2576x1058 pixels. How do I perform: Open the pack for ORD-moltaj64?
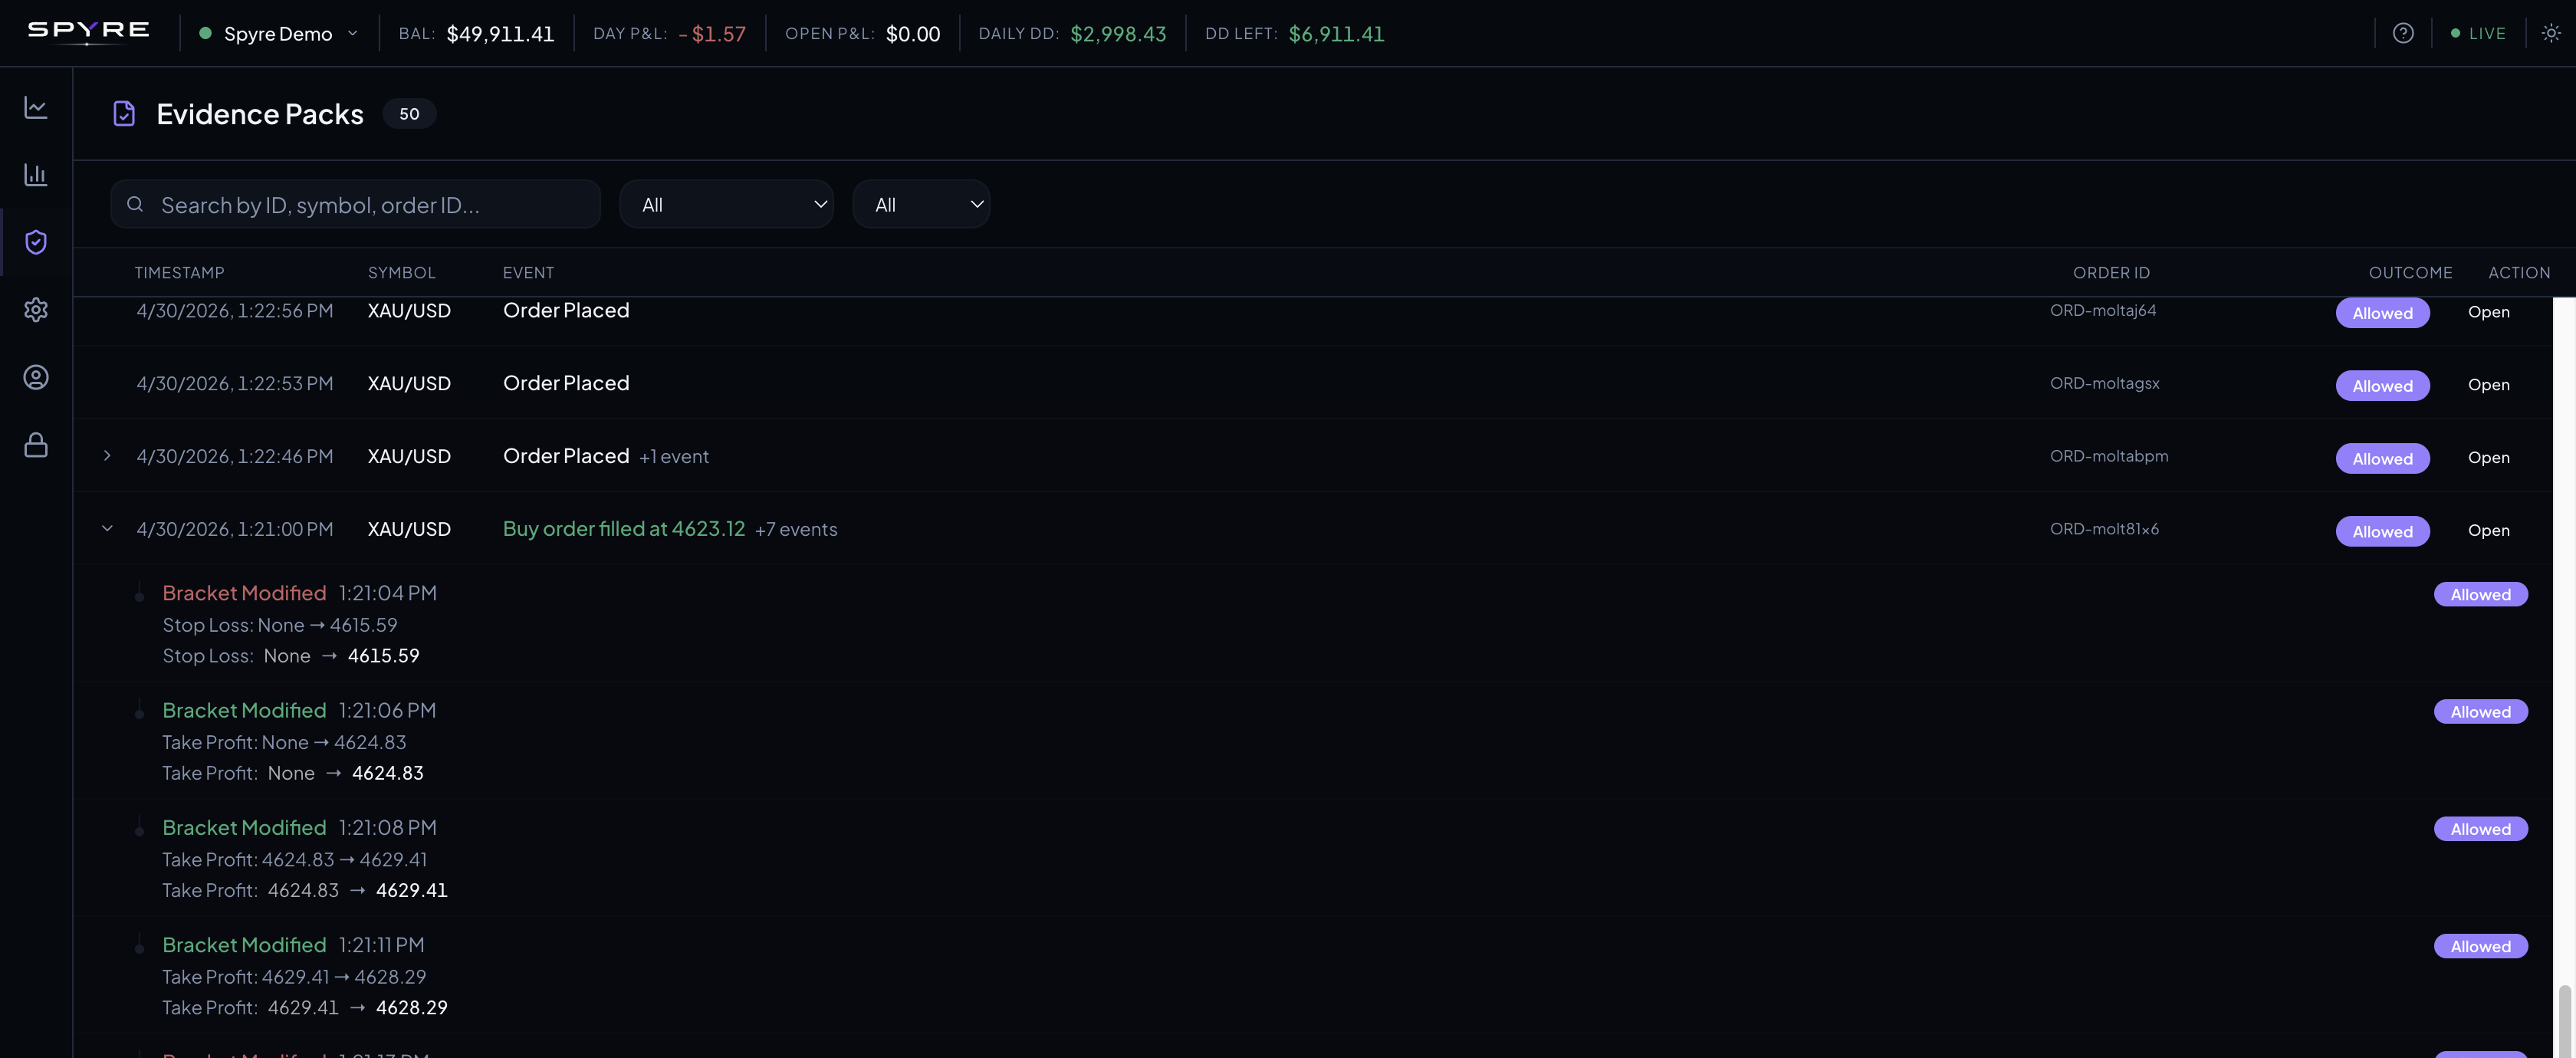click(x=2488, y=312)
